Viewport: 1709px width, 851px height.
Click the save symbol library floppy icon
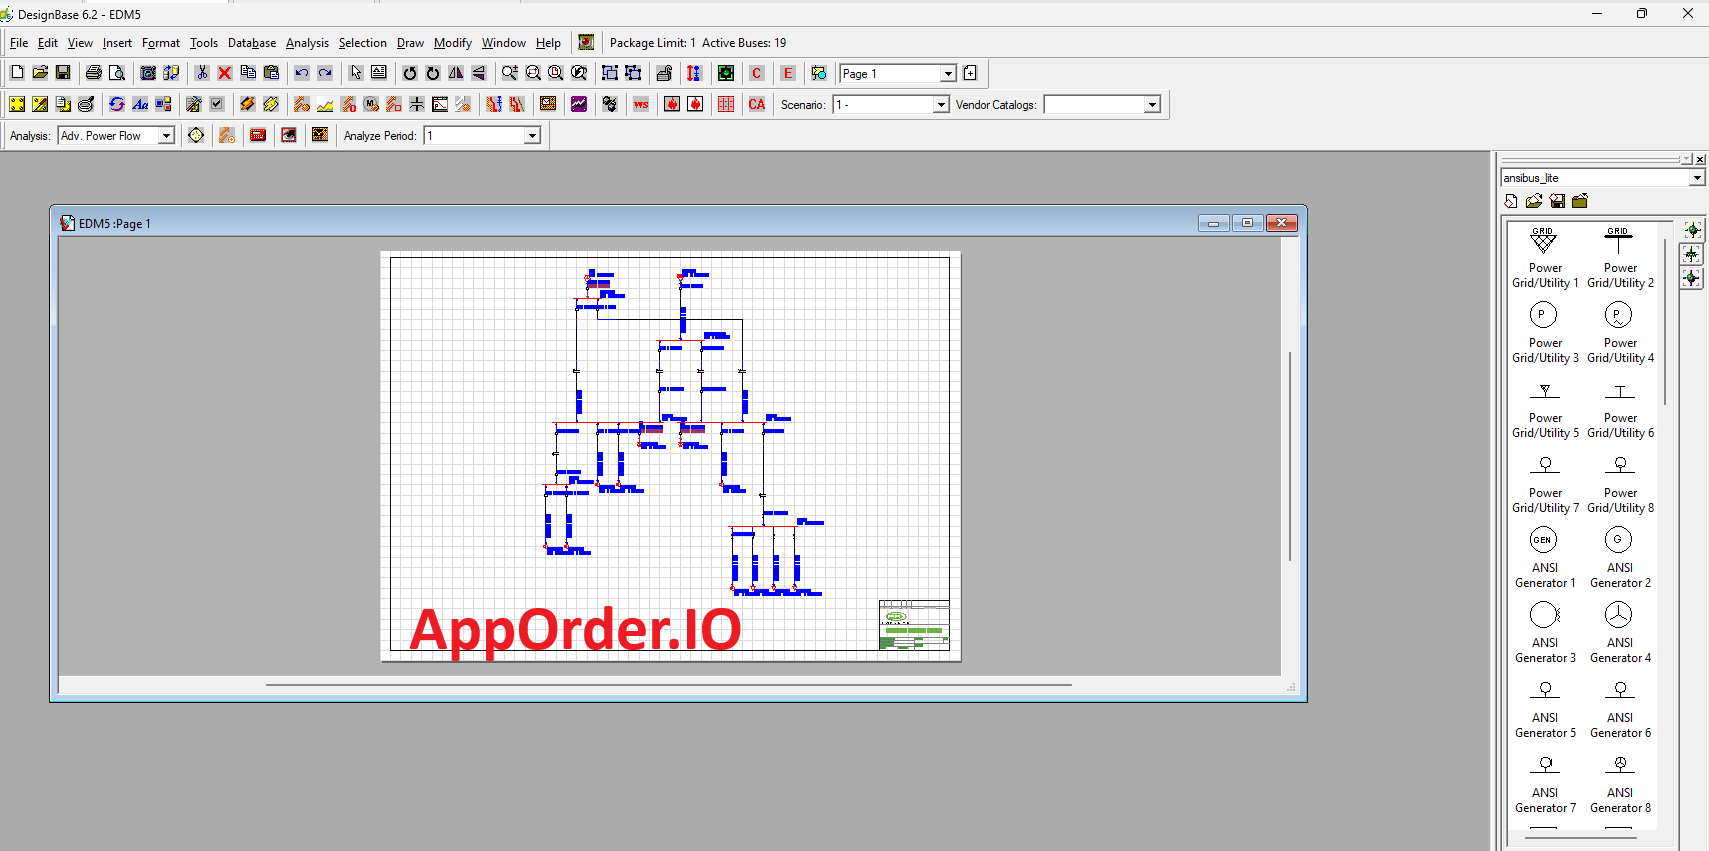coord(1557,201)
